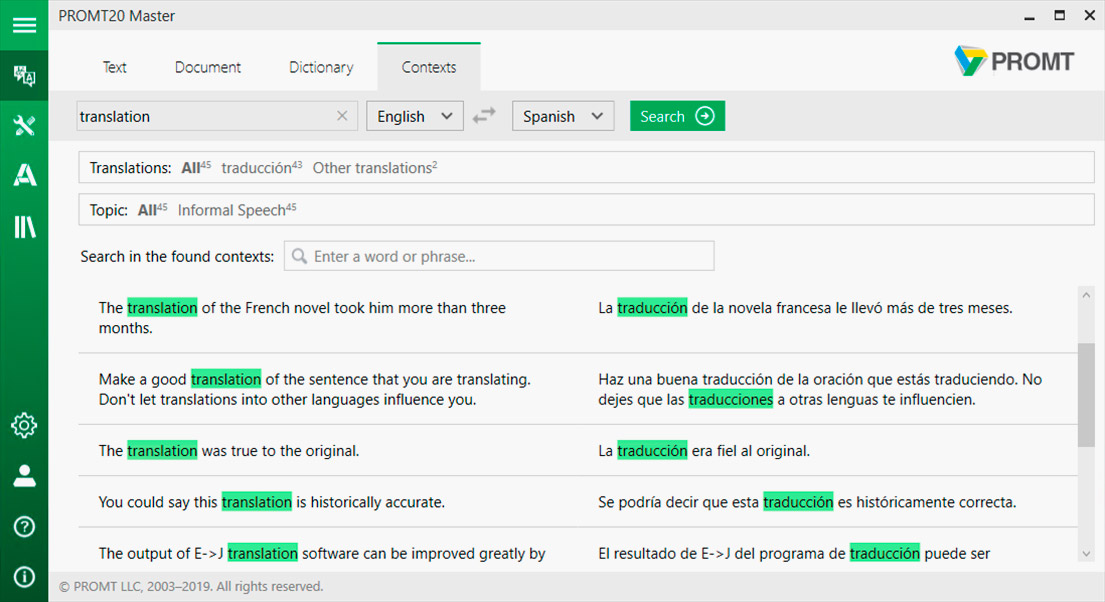Open the info icon in sidebar
The height and width of the screenshot is (602, 1105).
[x=24, y=577]
